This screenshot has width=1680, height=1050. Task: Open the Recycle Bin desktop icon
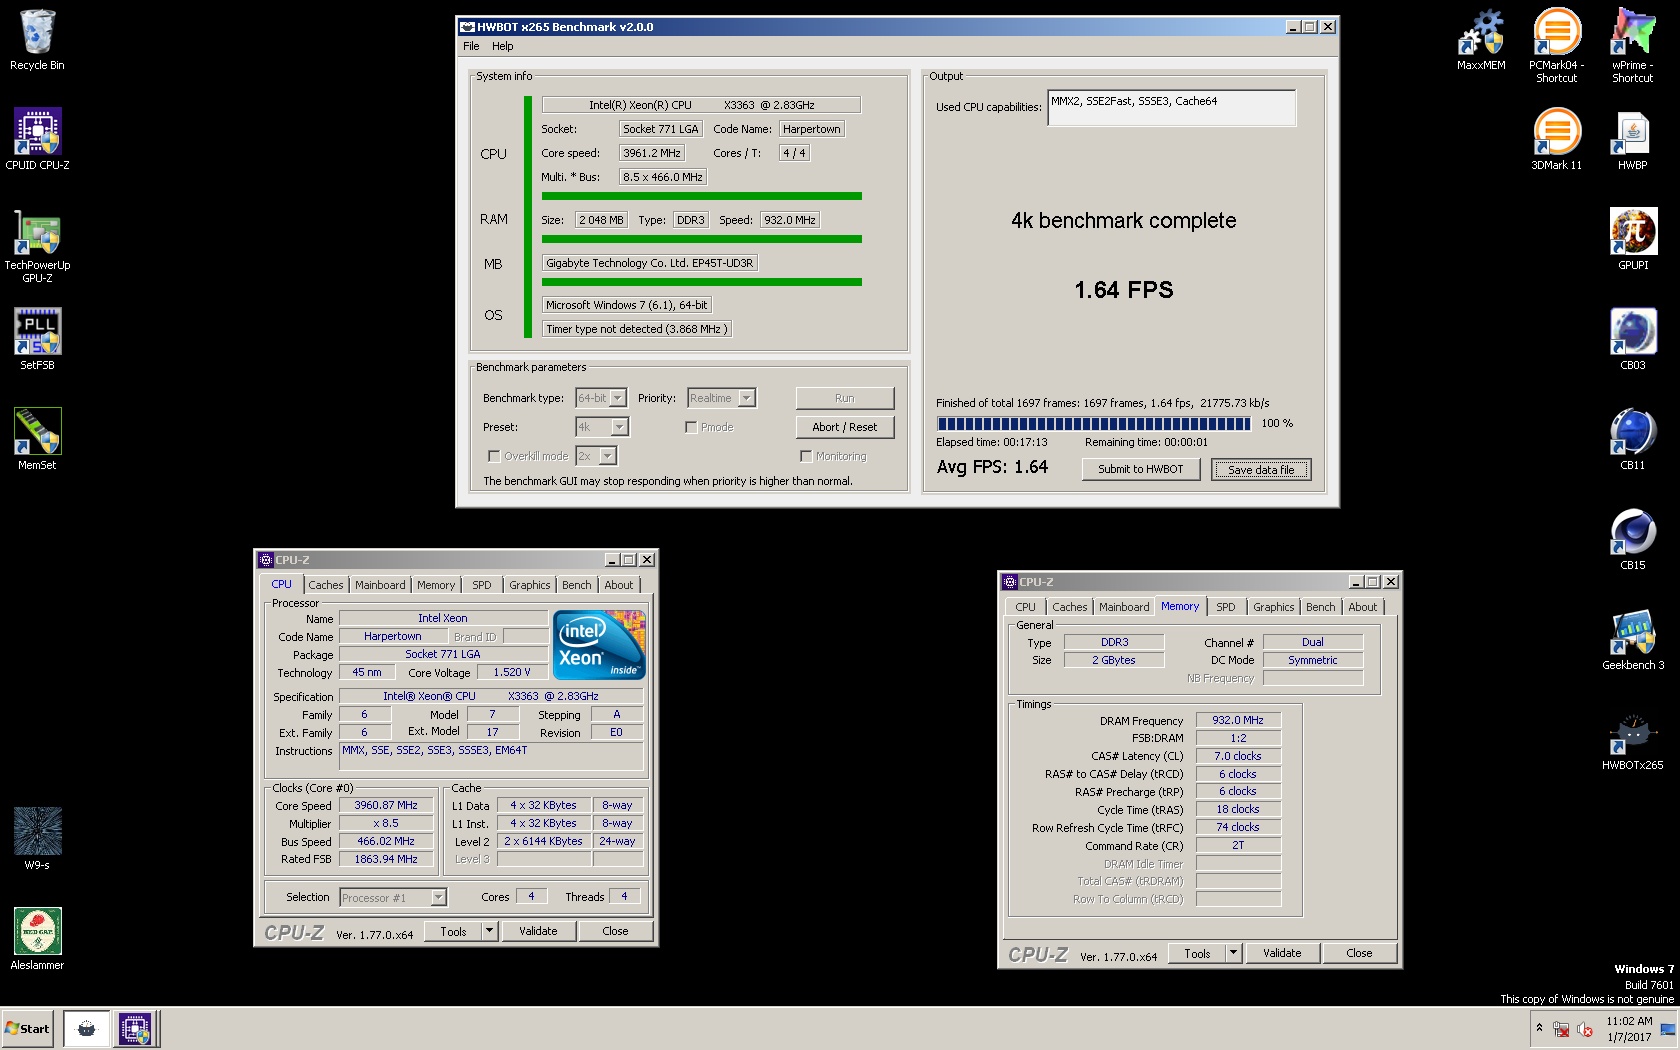(37, 40)
